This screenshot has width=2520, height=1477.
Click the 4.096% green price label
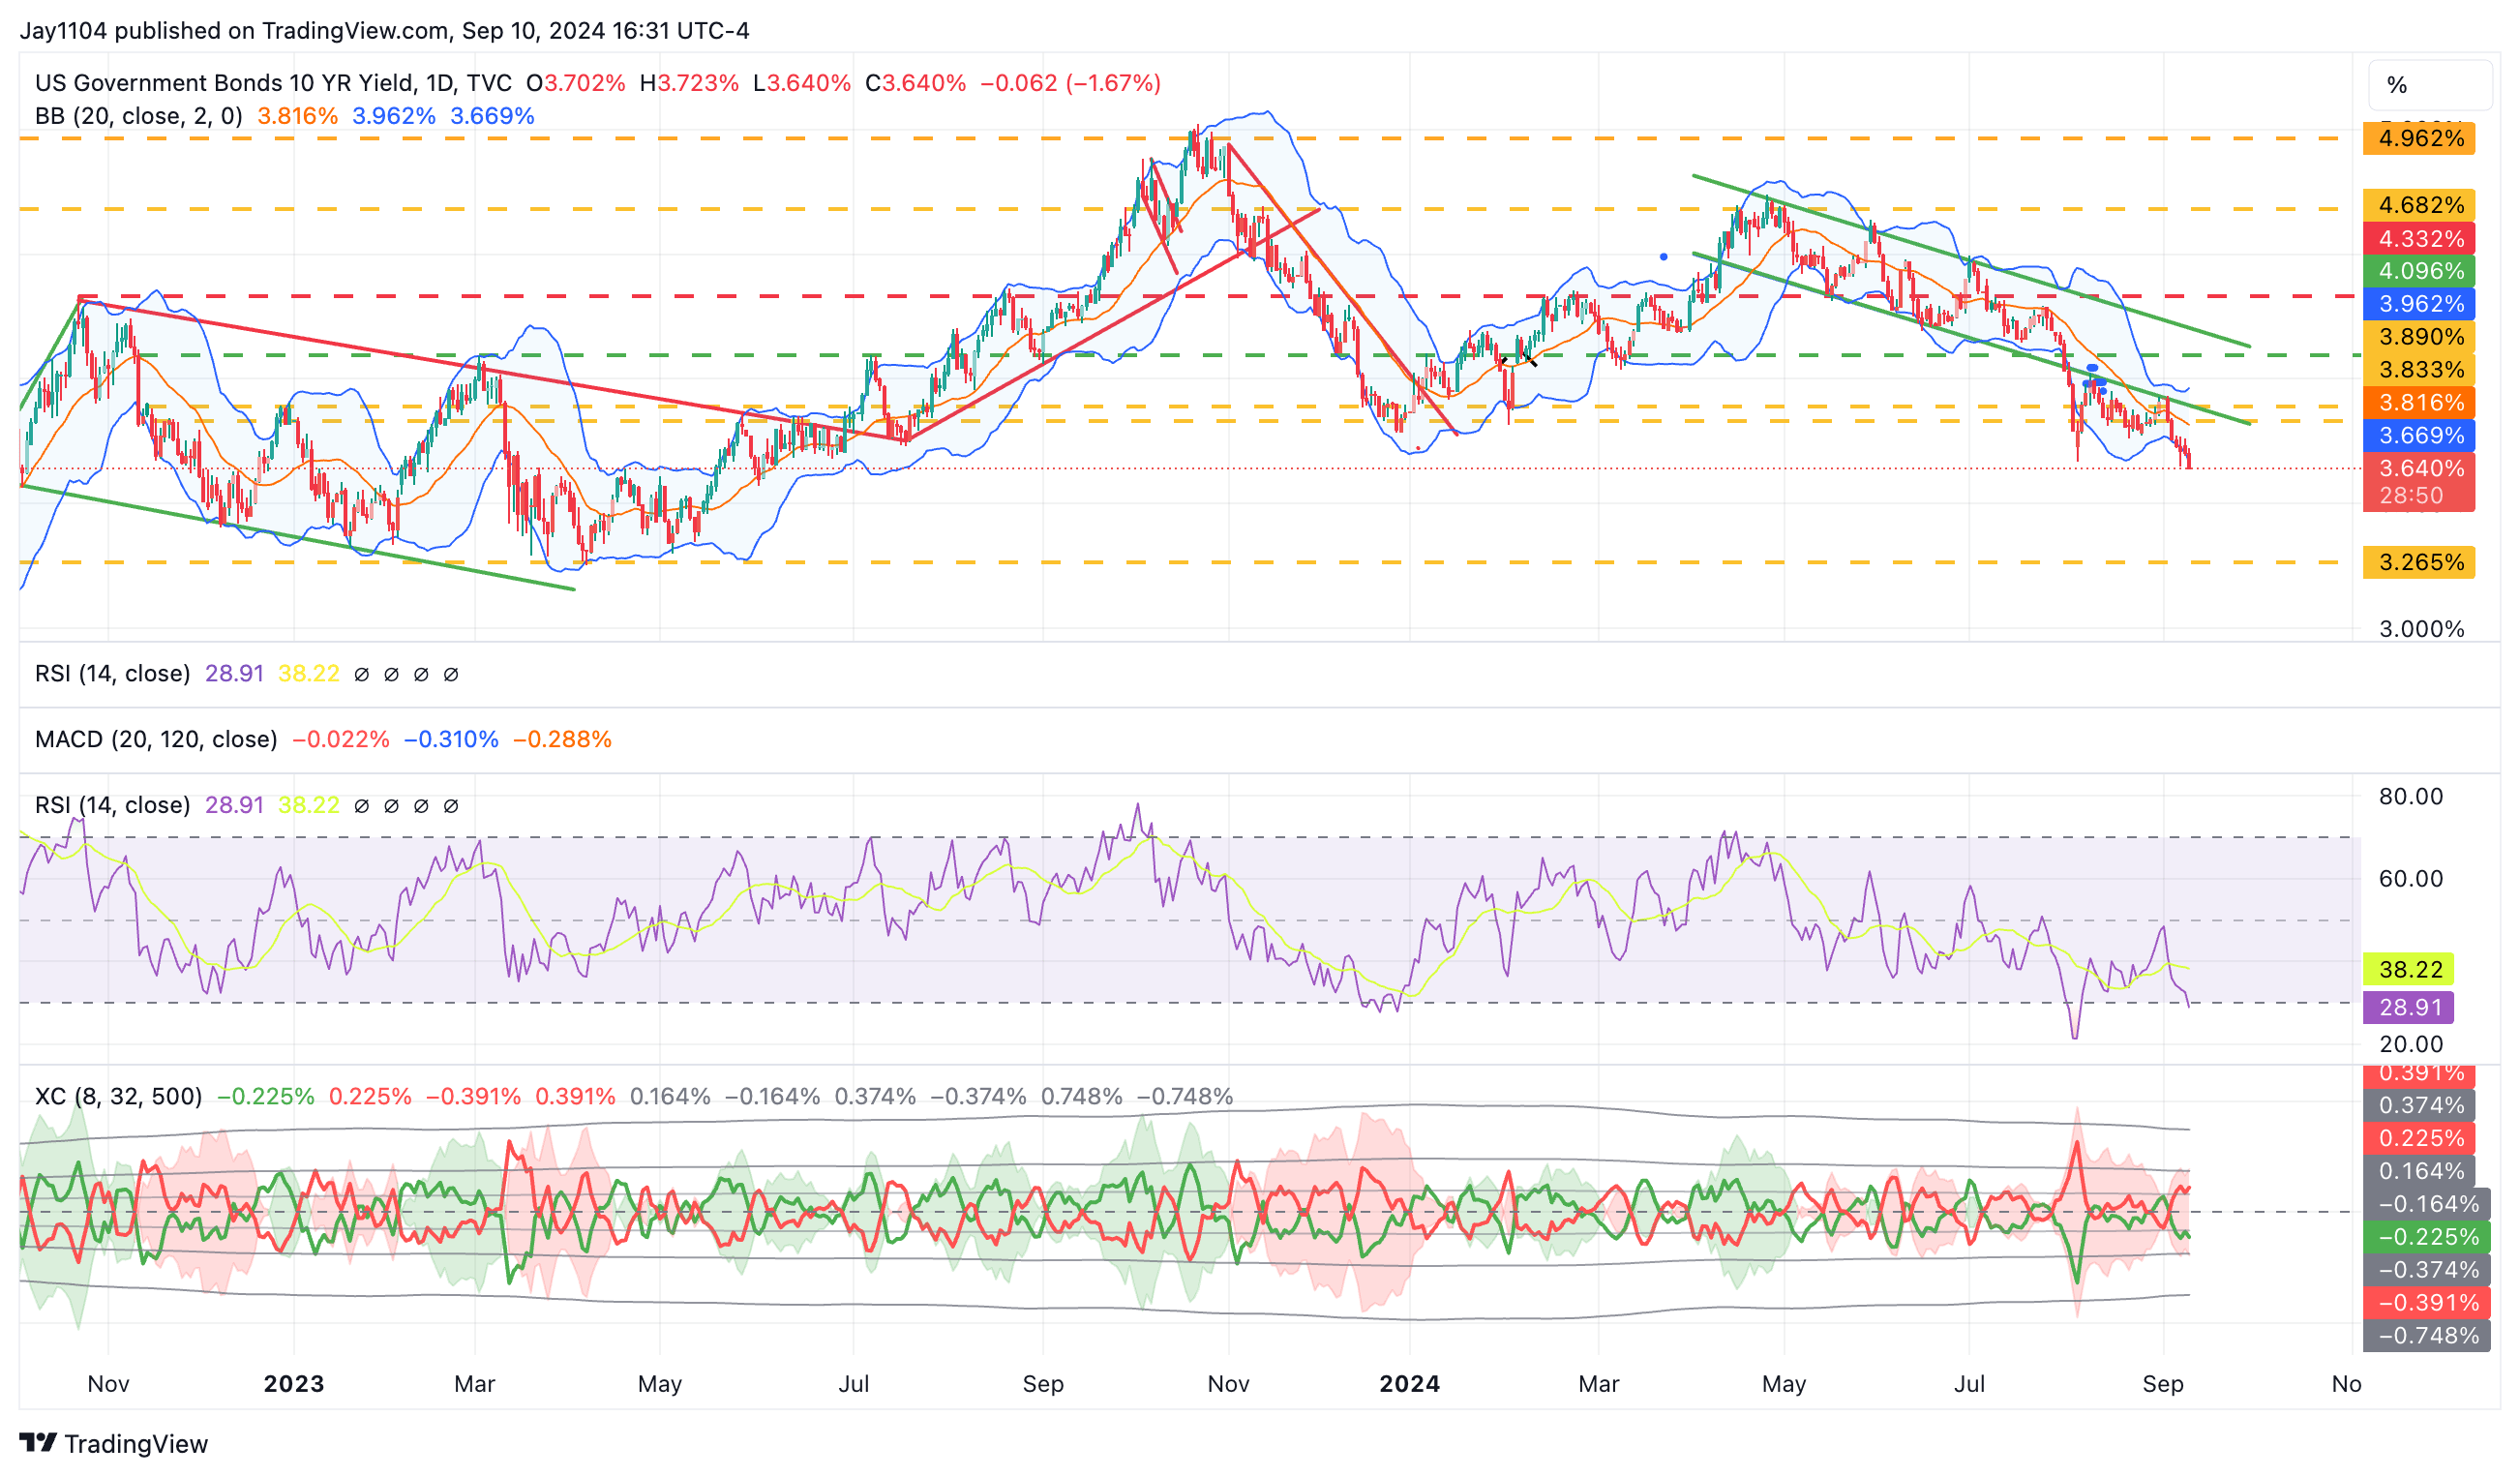[2419, 271]
